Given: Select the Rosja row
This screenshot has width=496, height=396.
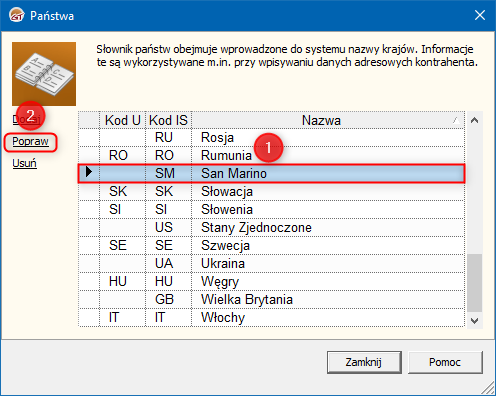Looking at the screenshot, I should 271,137.
